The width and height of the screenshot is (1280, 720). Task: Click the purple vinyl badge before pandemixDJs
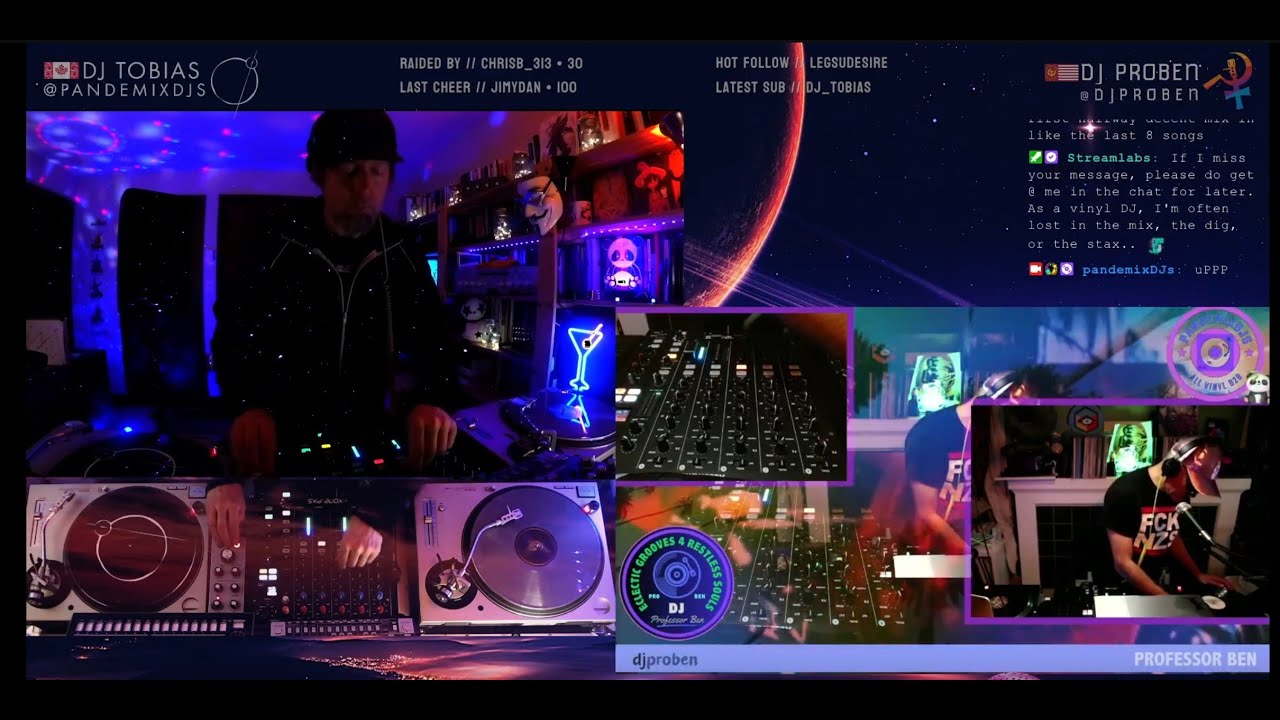click(1067, 269)
